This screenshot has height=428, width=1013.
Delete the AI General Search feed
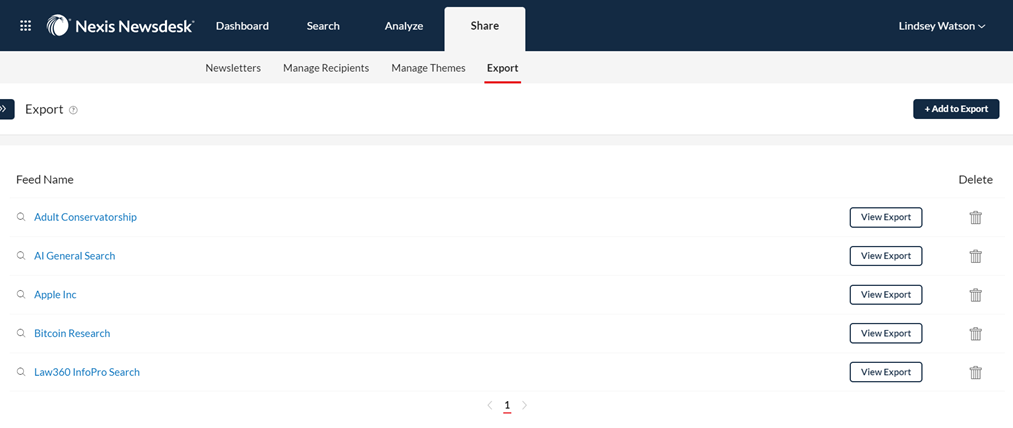[976, 256]
